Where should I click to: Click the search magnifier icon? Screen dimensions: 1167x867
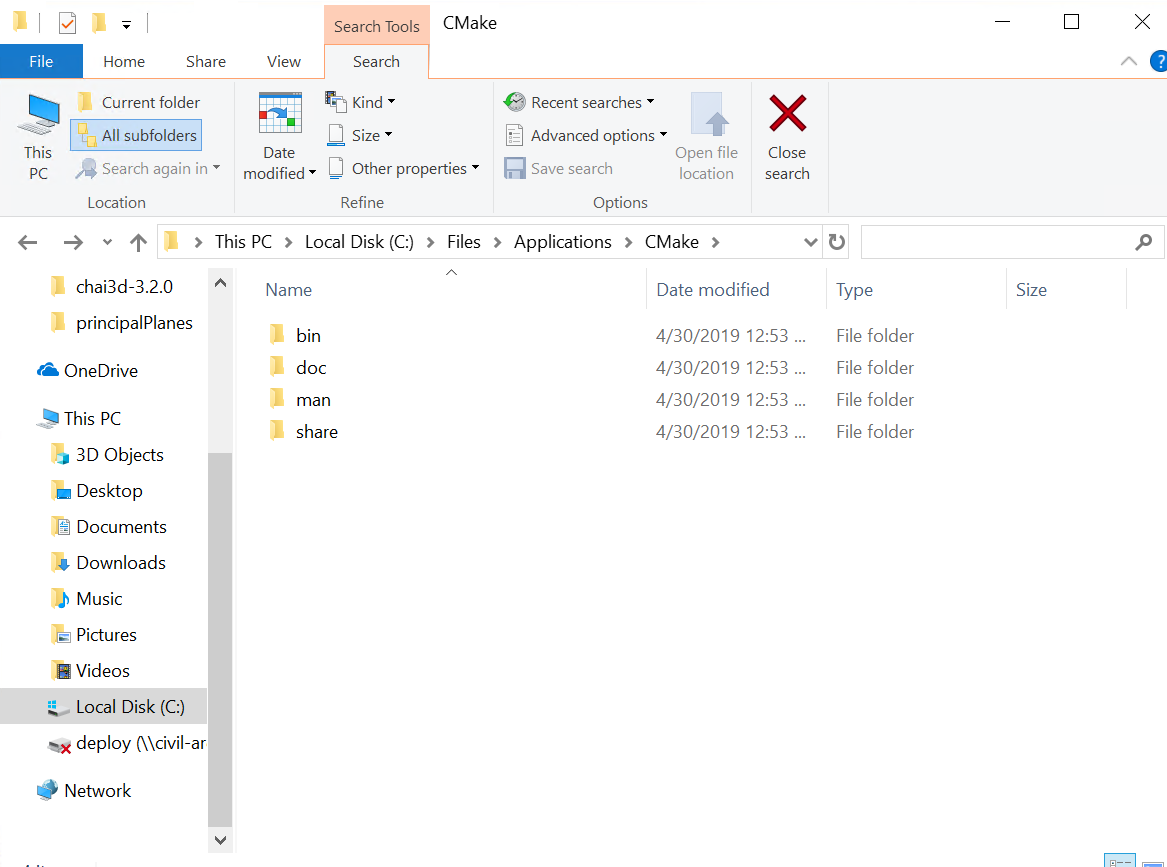[x=1143, y=242]
